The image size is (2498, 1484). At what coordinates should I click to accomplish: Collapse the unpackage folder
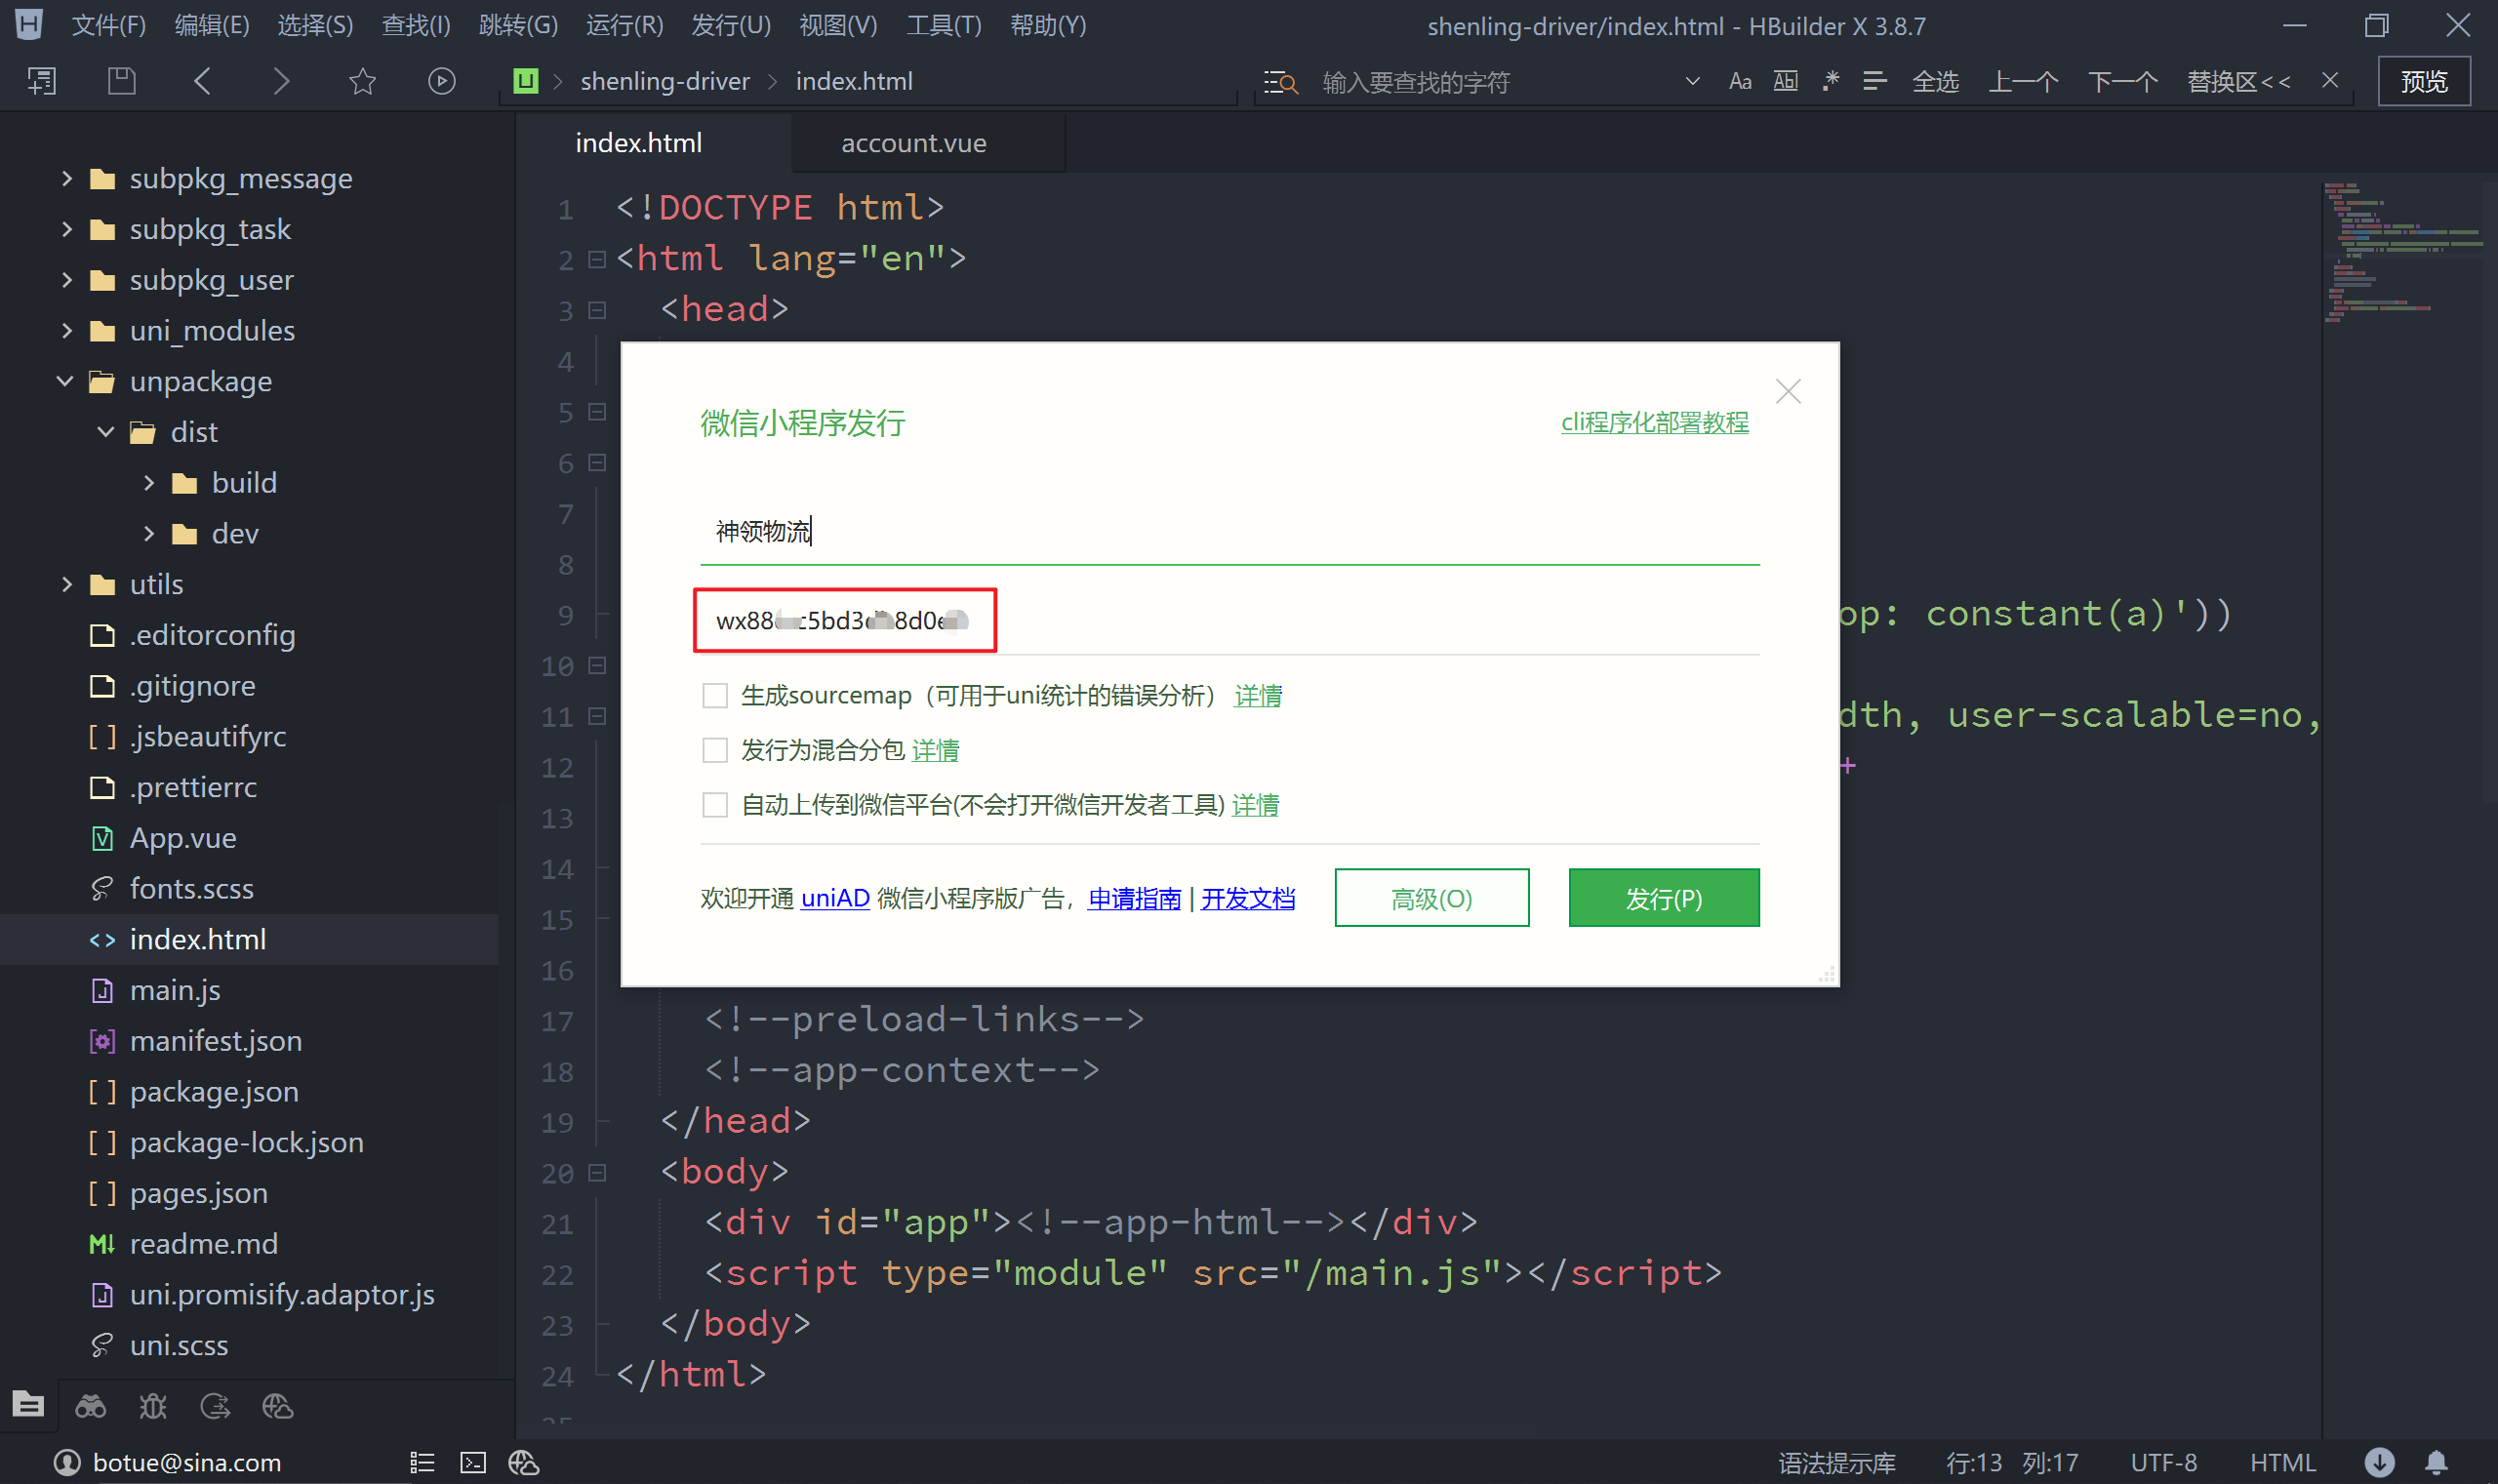coord(66,381)
